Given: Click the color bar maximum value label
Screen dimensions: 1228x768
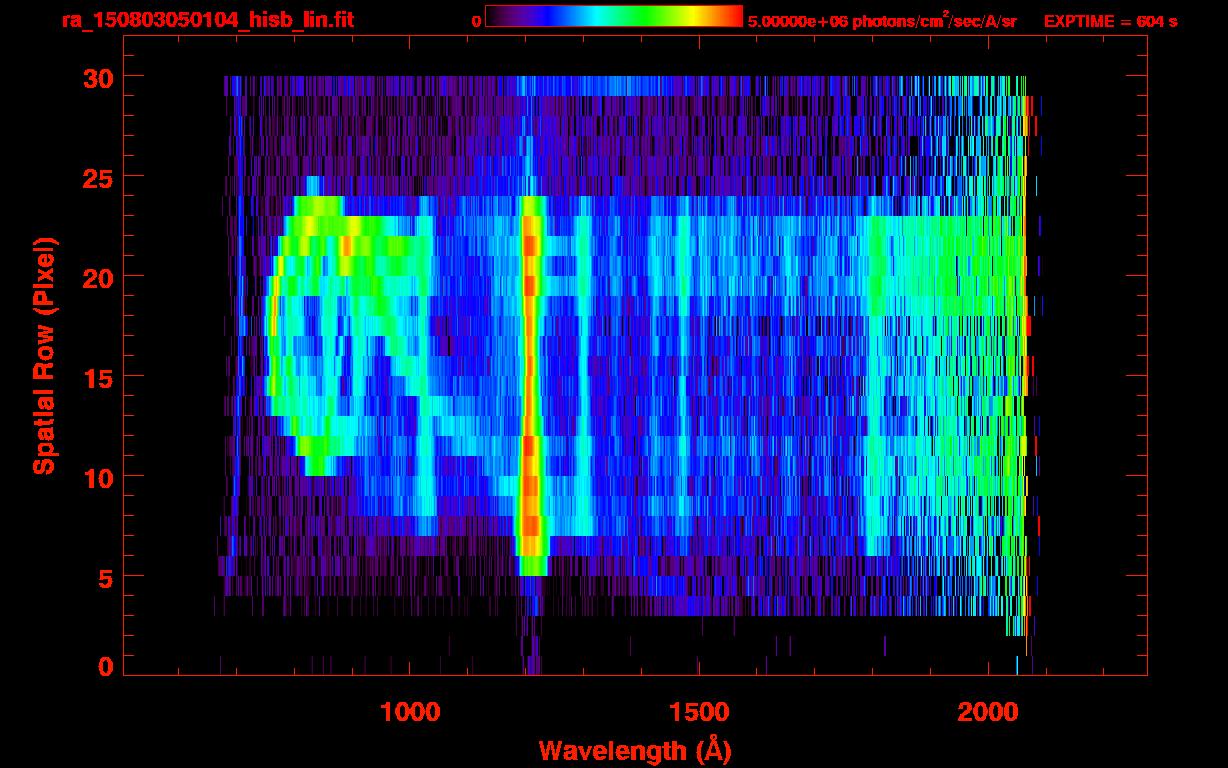Looking at the screenshot, I should 881,21.
